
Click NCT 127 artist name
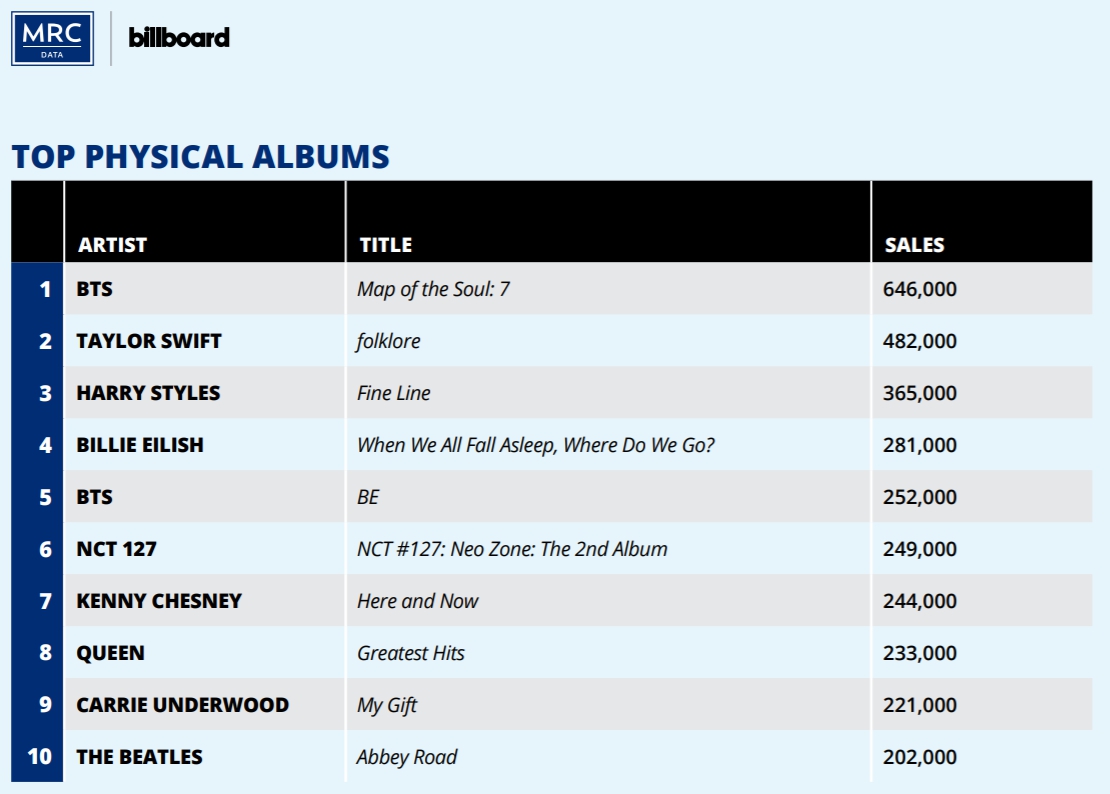pos(116,549)
